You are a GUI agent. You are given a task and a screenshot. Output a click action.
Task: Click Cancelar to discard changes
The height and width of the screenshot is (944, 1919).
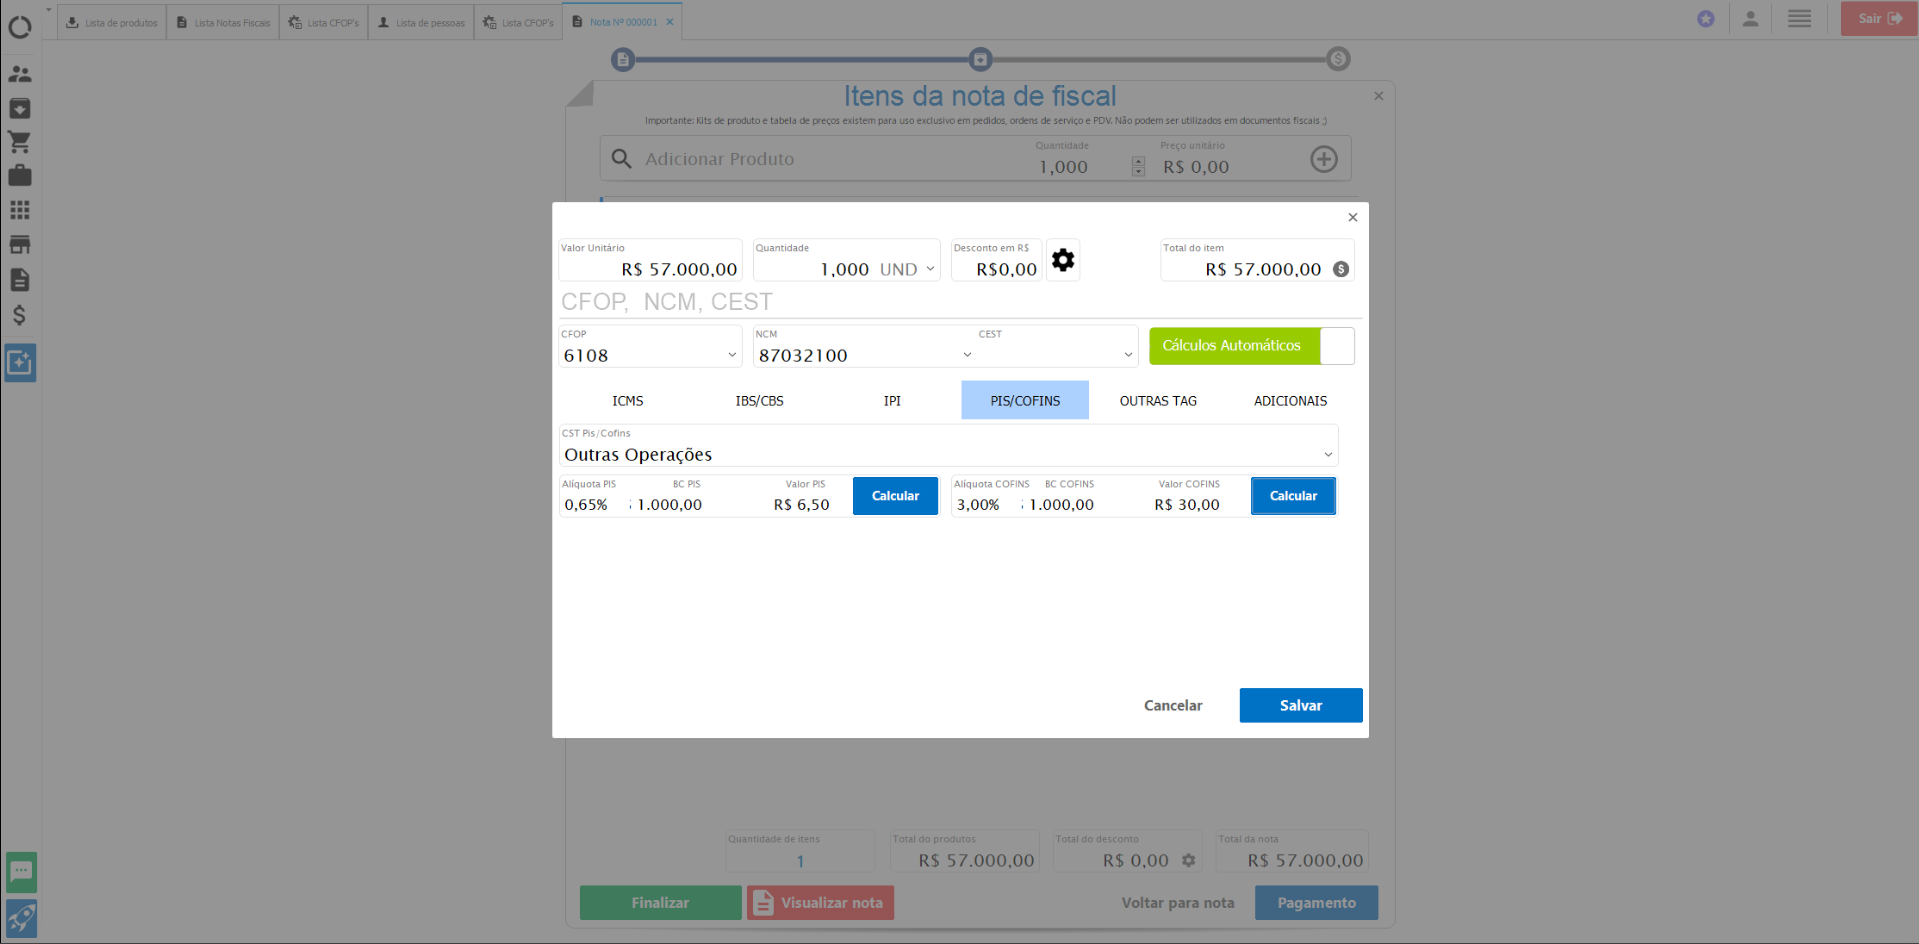(1172, 705)
